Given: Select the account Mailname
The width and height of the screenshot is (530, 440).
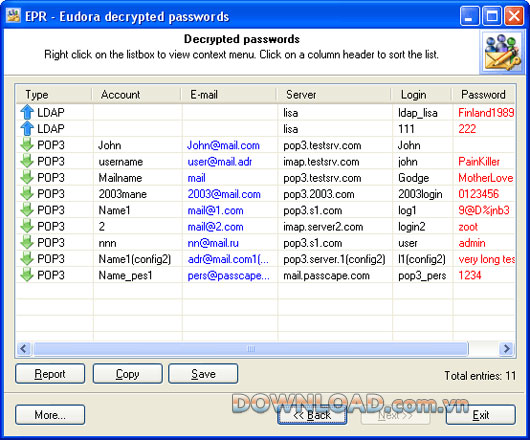Looking at the screenshot, I should tap(120, 178).
